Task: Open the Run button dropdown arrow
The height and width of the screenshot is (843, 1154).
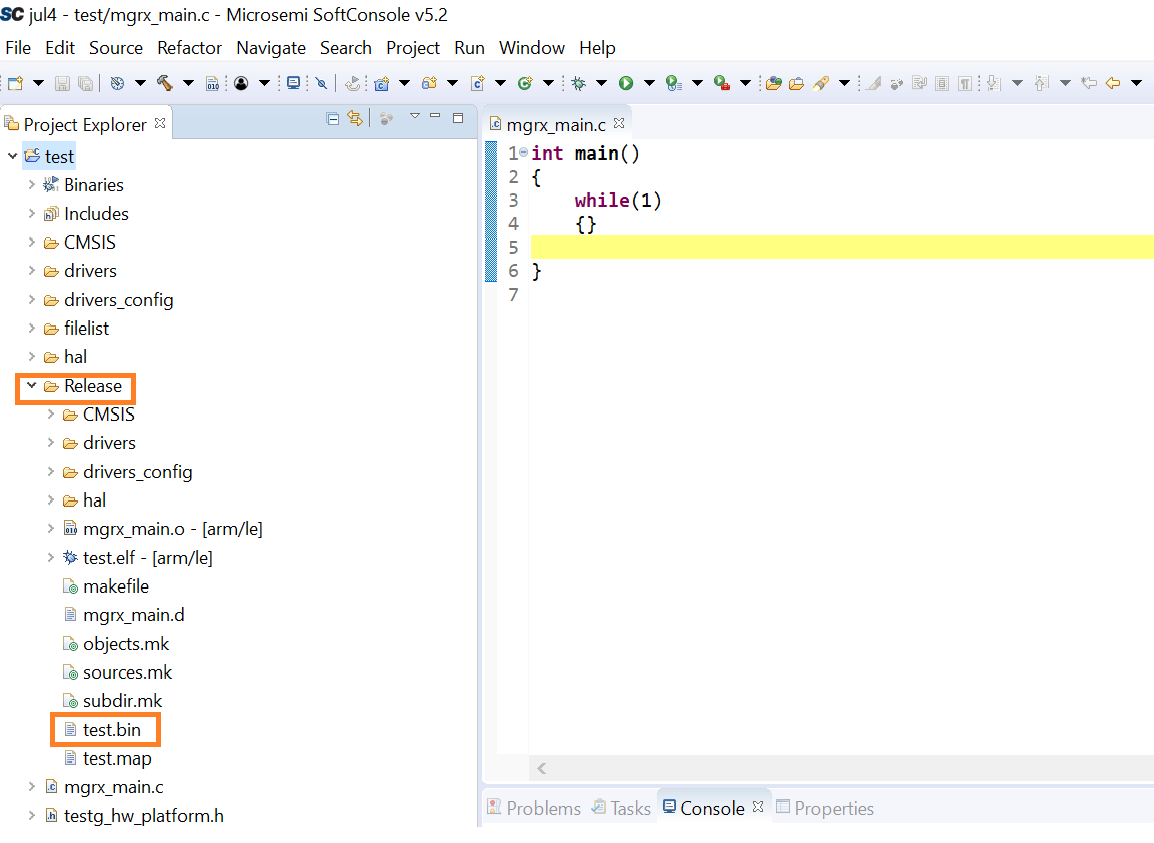Action: [649, 83]
